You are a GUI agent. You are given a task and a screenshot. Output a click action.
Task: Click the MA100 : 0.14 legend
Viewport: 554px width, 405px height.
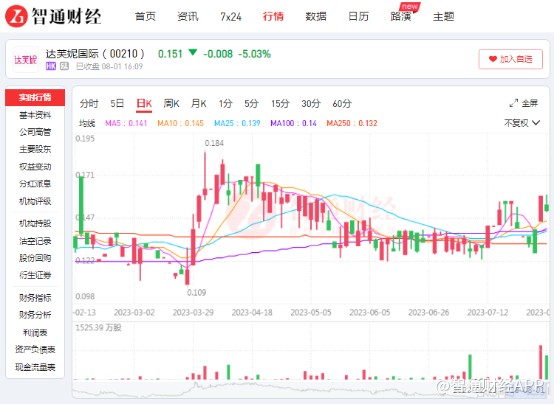coord(293,123)
